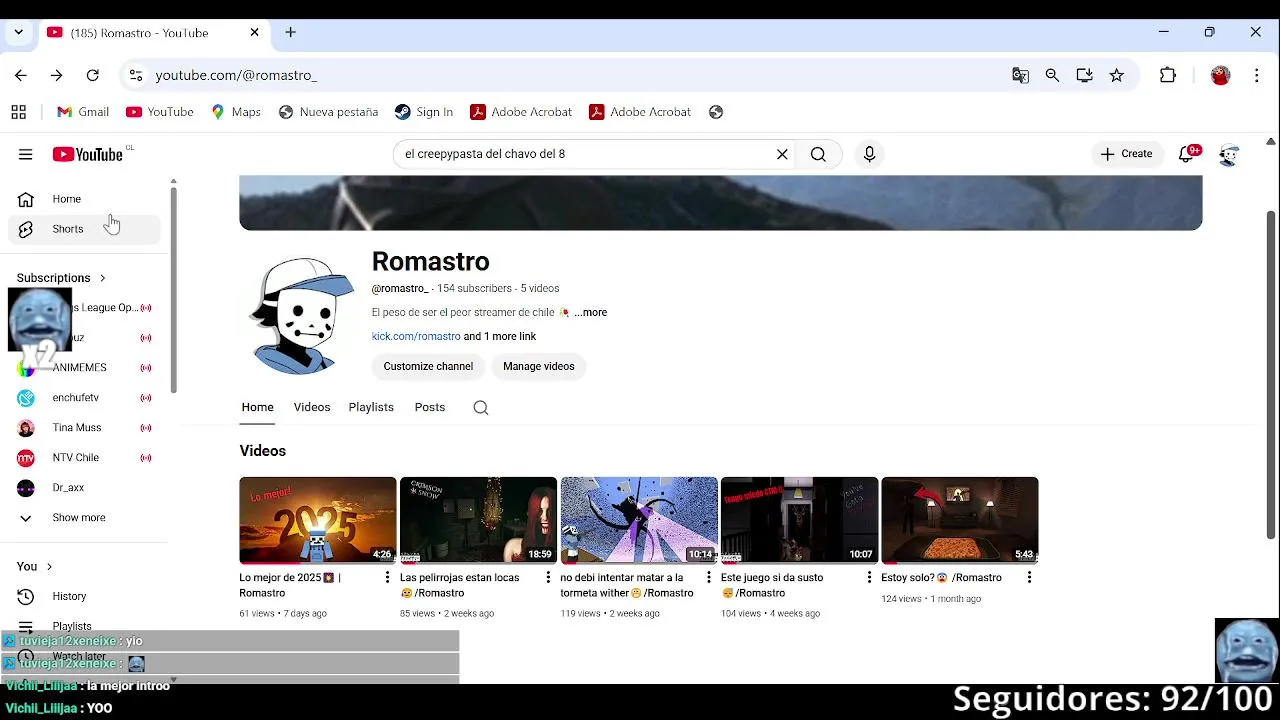Open the Maps bookmark

(236, 112)
